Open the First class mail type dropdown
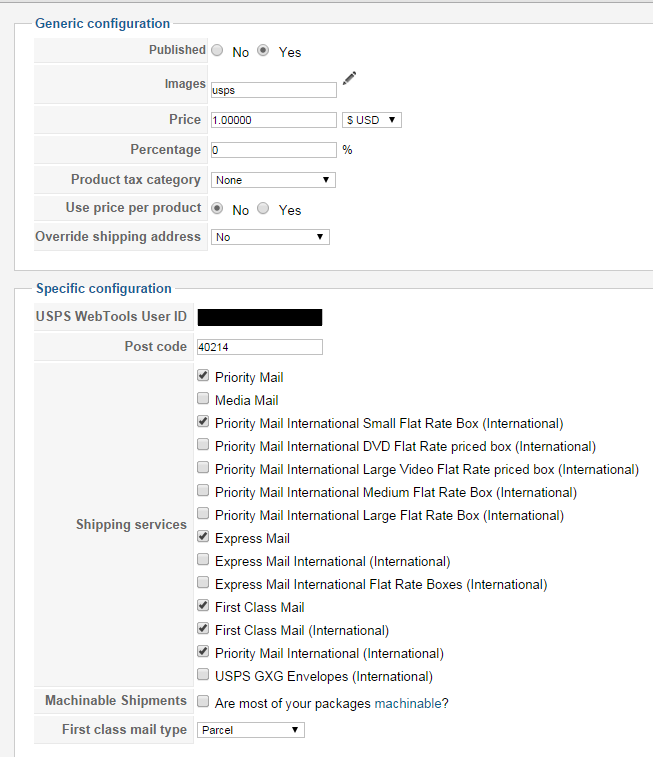 pos(250,730)
